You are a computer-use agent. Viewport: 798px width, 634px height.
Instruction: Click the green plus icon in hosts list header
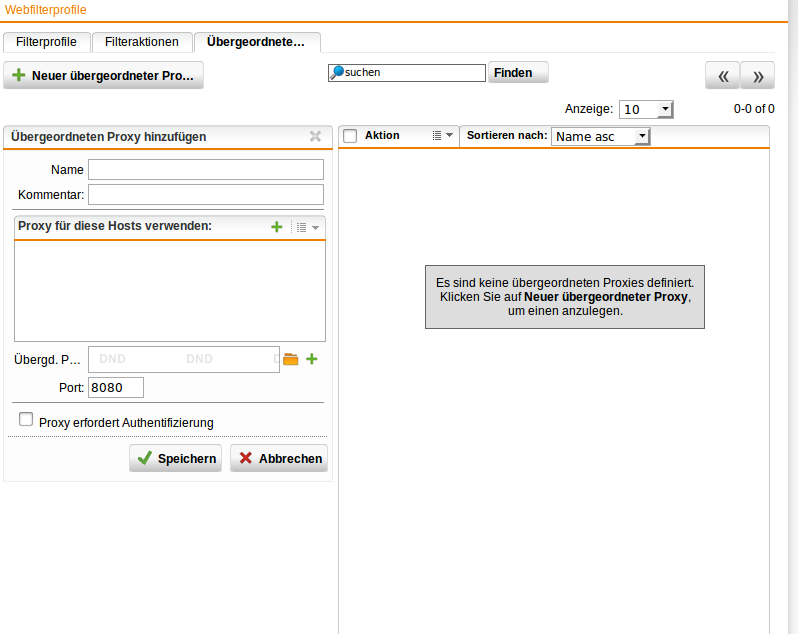277,227
